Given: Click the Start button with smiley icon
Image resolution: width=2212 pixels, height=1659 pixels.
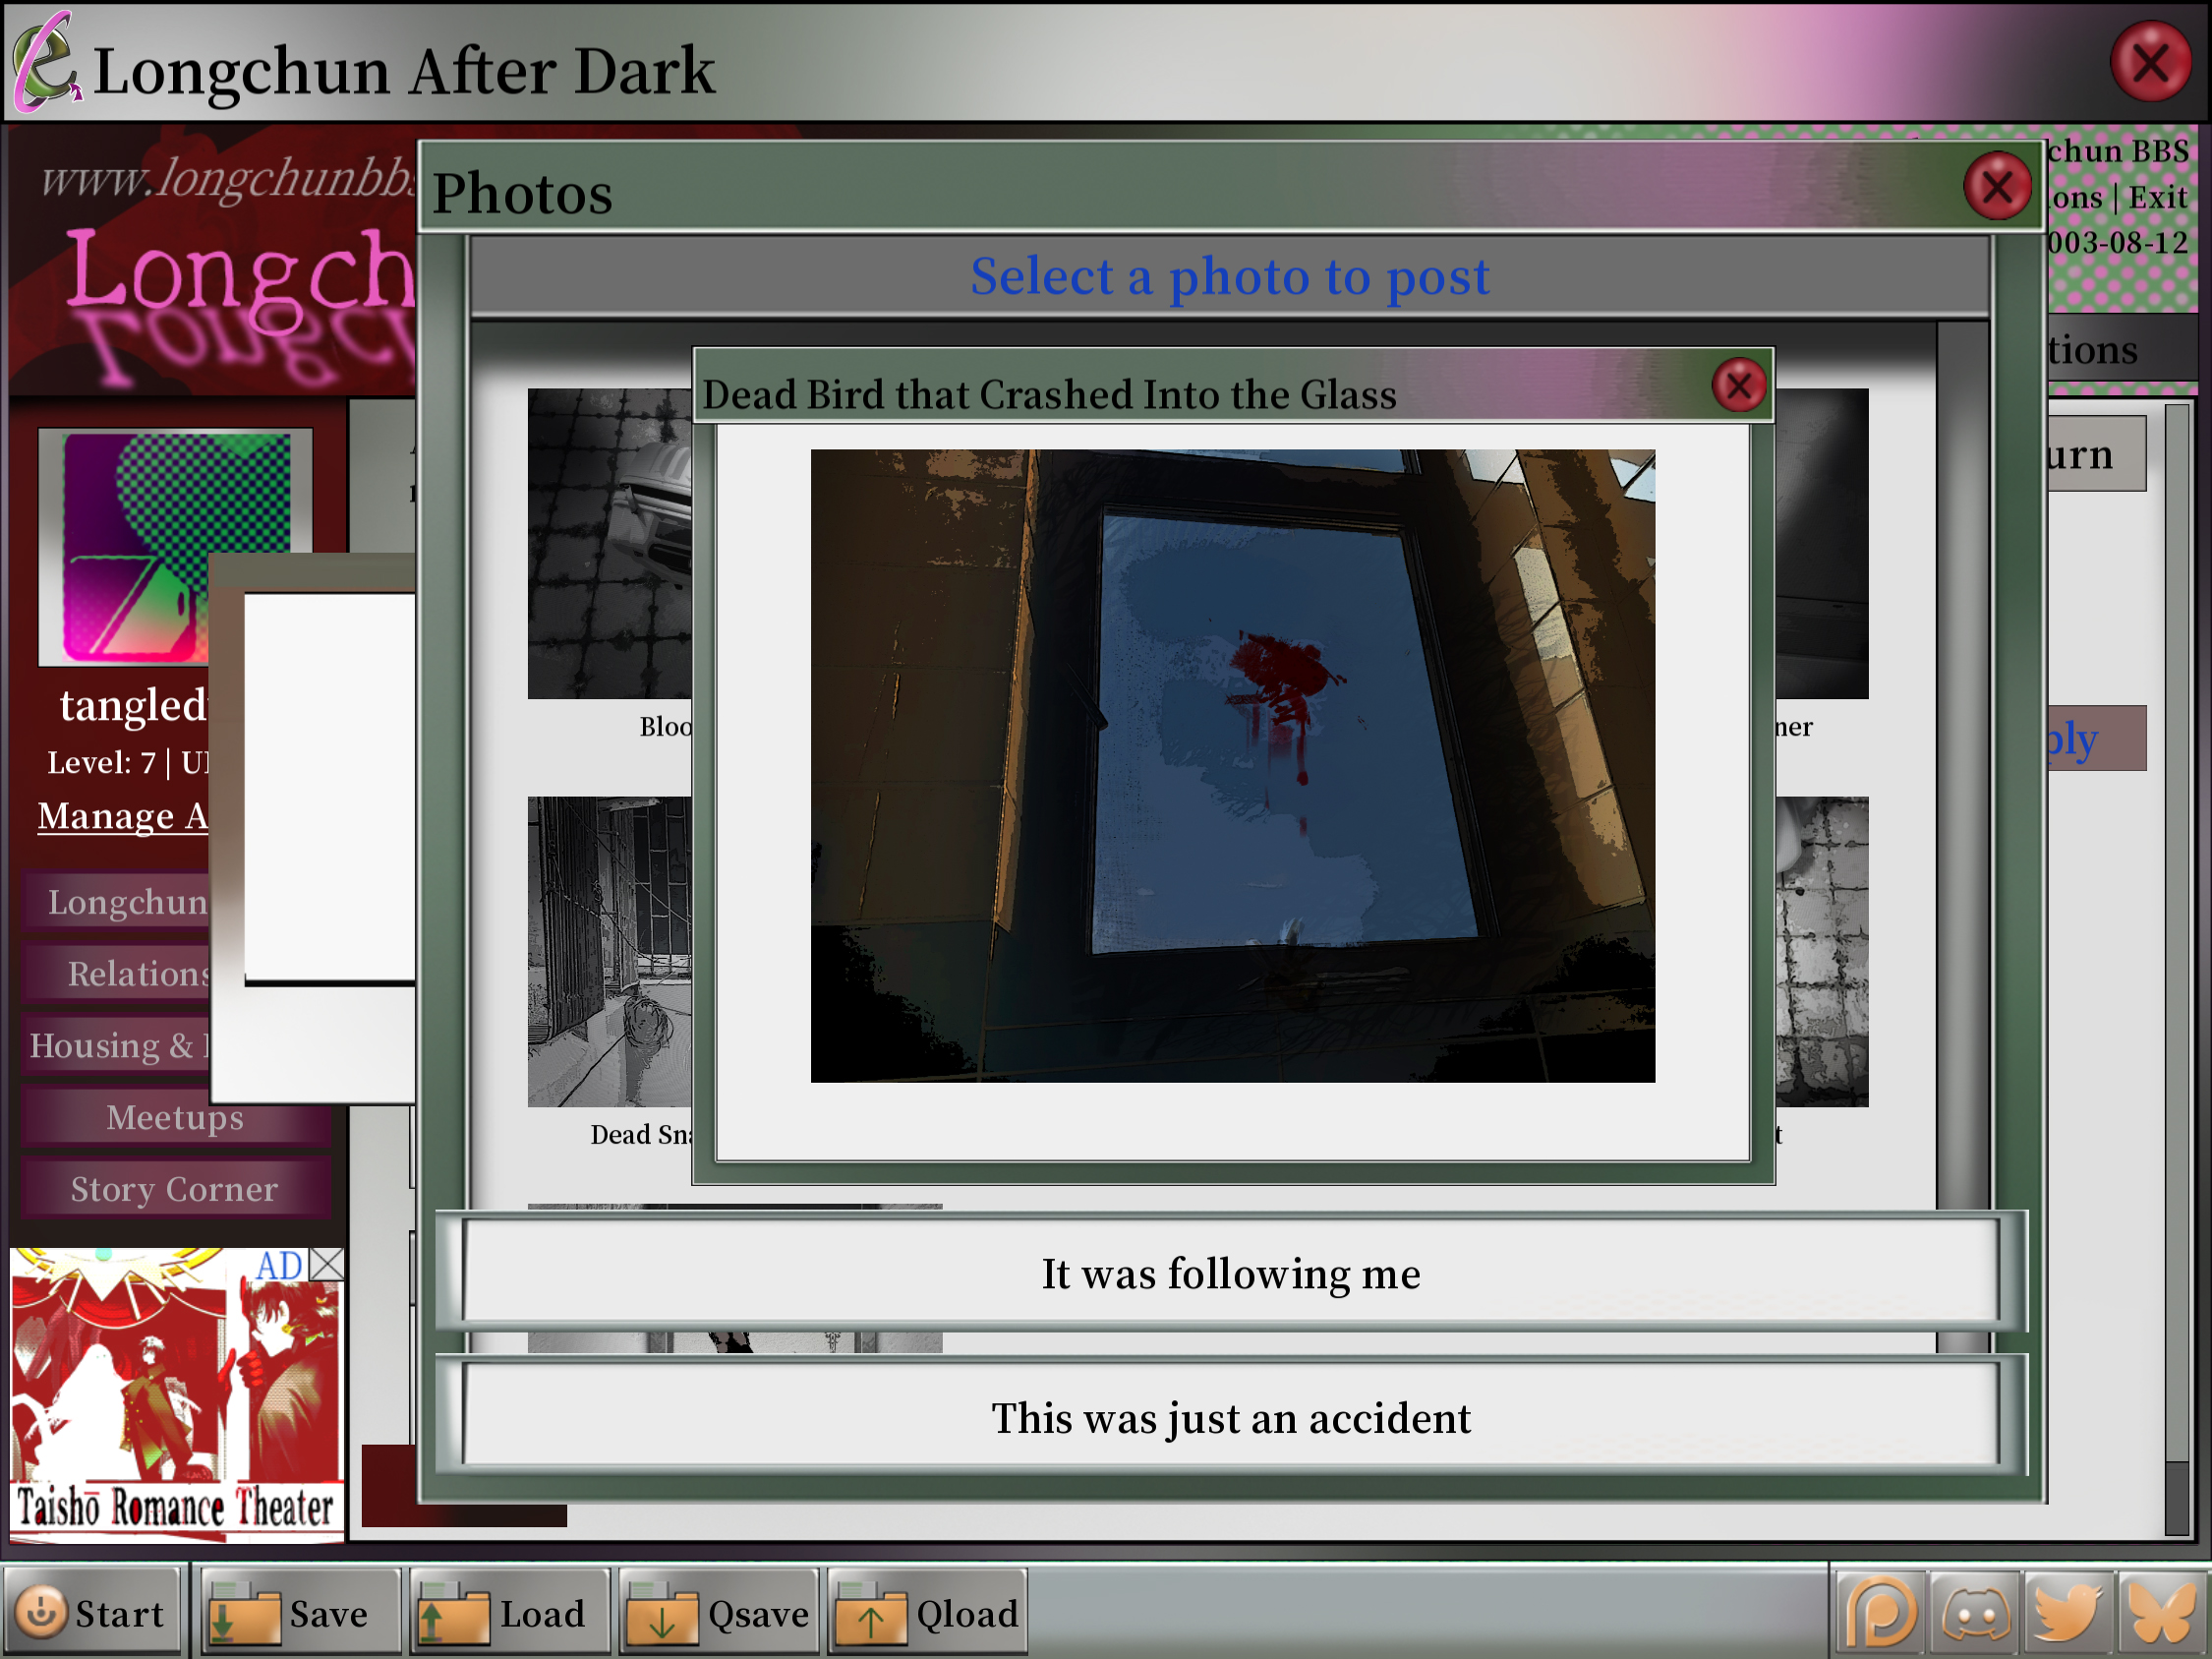Looking at the screenshot, I should pos(91,1613).
